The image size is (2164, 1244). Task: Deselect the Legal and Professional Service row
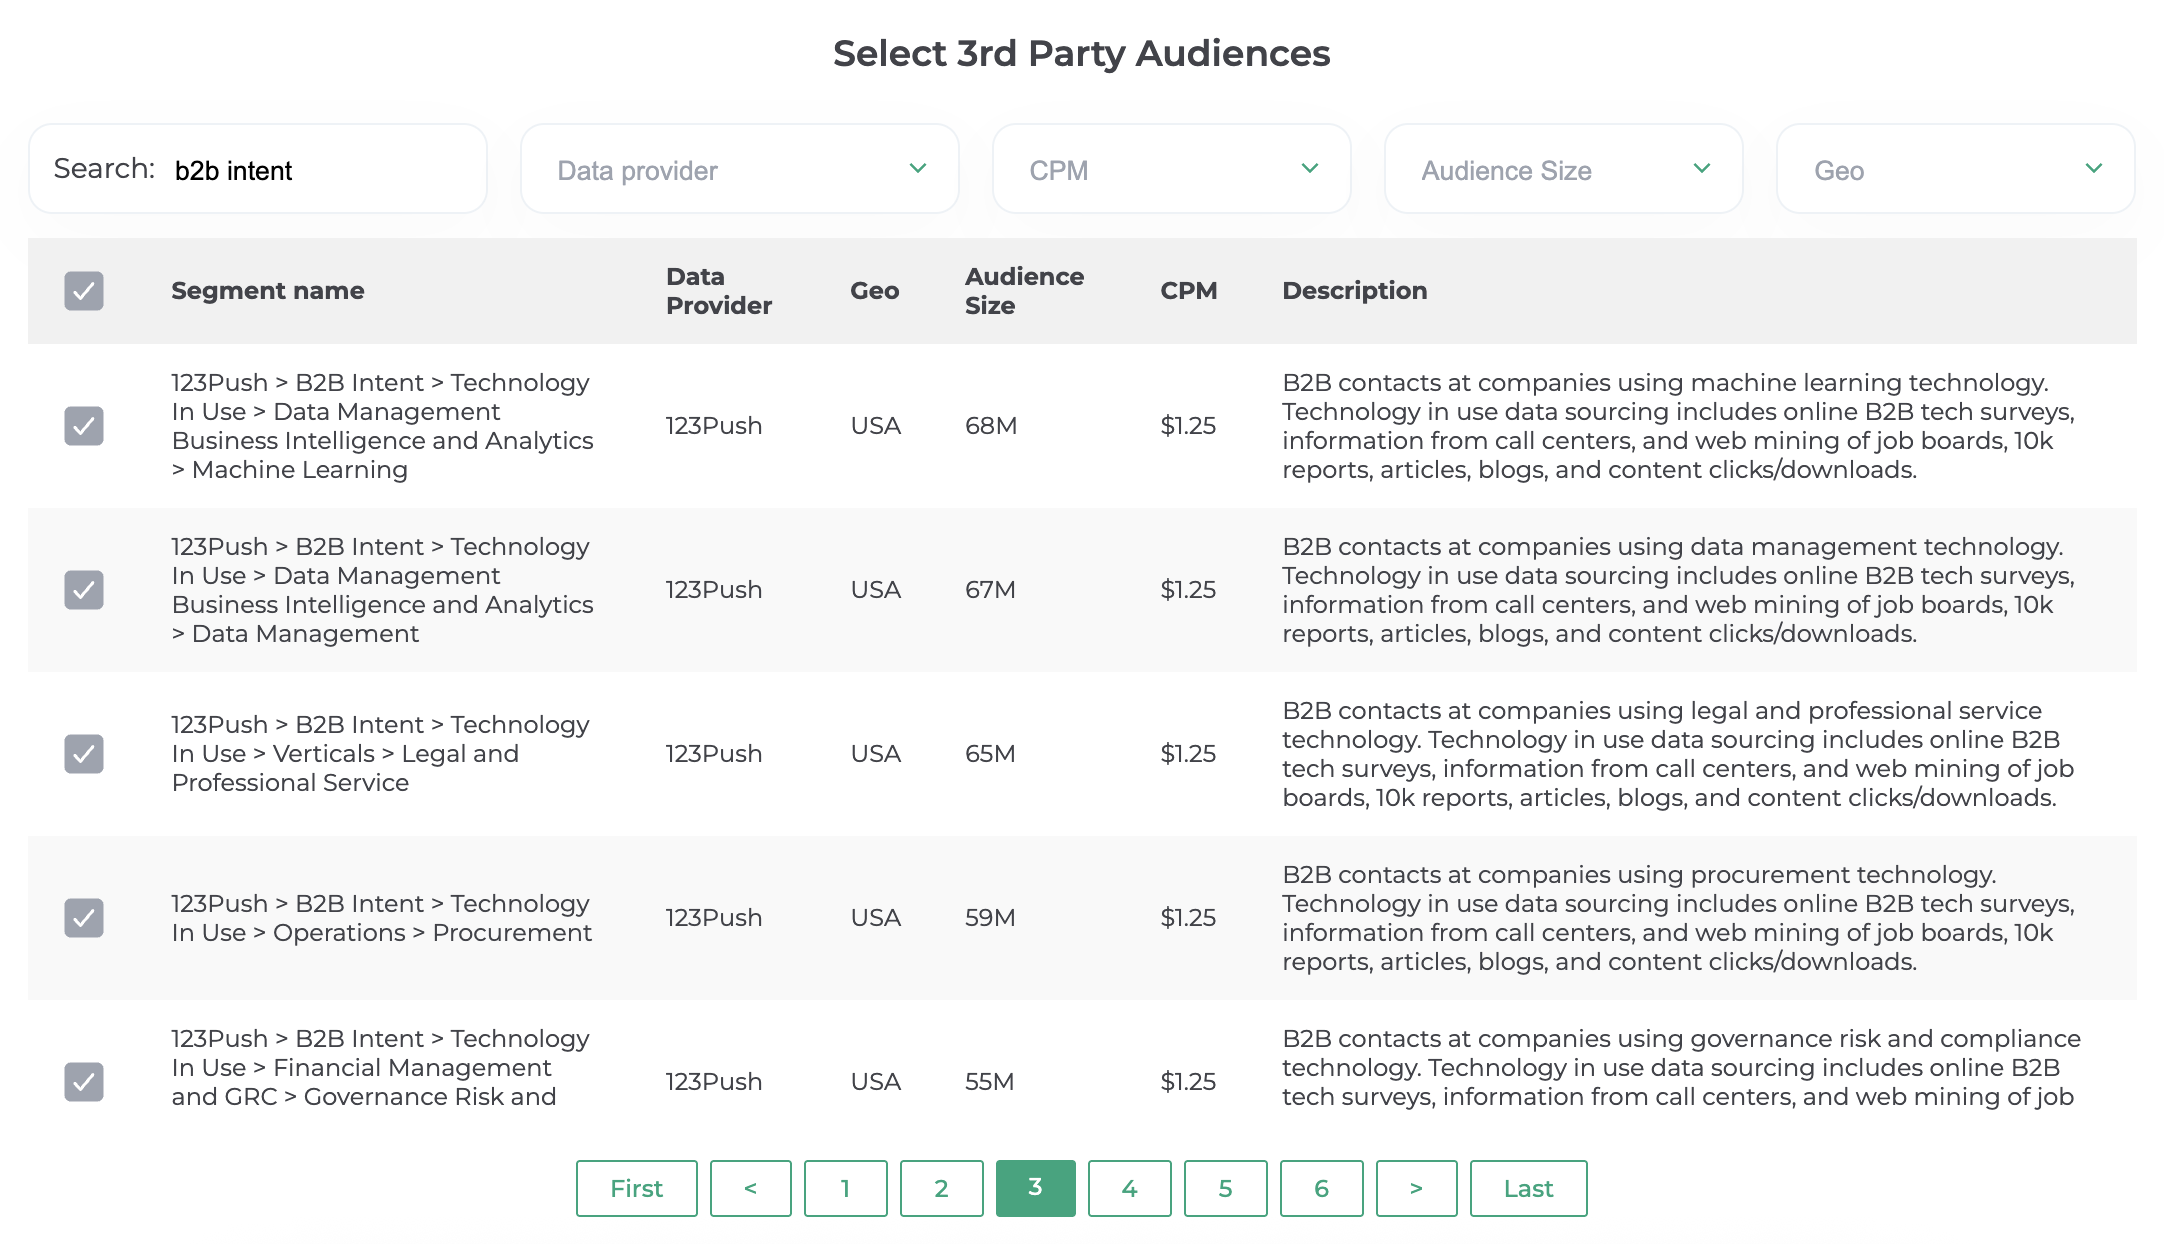tap(84, 754)
